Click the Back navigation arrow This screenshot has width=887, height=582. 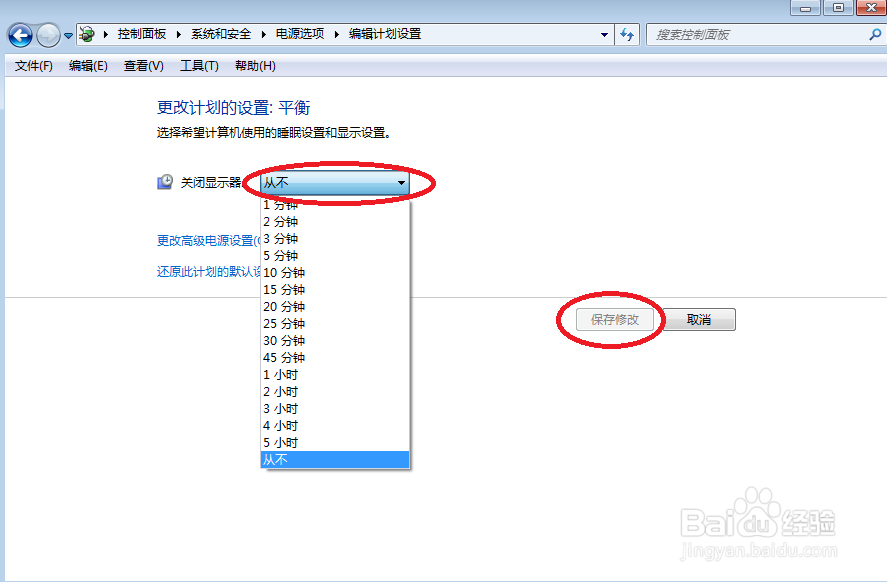pos(20,33)
